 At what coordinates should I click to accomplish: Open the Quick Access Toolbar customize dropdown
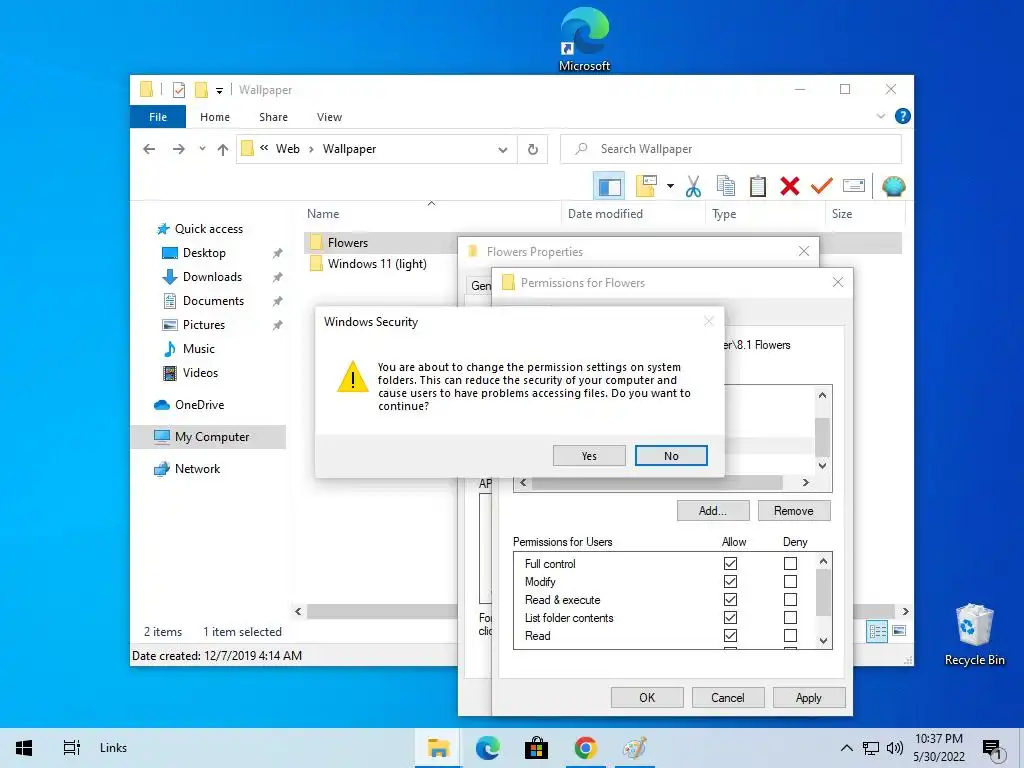pyautogui.click(x=219, y=90)
